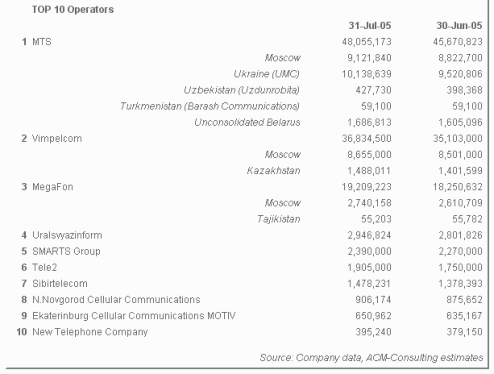Viewport: 494px width, 374px height.
Task: Select N.Novgorod Cellular Communications row
Action: pos(252,300)
